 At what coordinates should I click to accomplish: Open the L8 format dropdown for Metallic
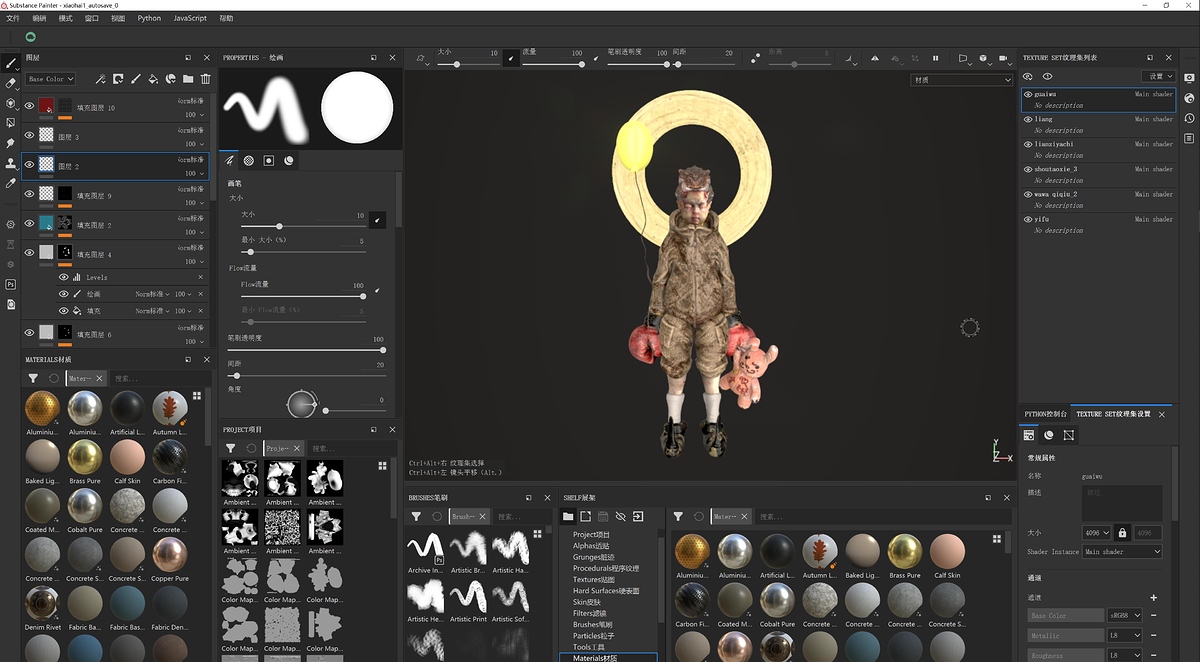[x=1125, y=635]
